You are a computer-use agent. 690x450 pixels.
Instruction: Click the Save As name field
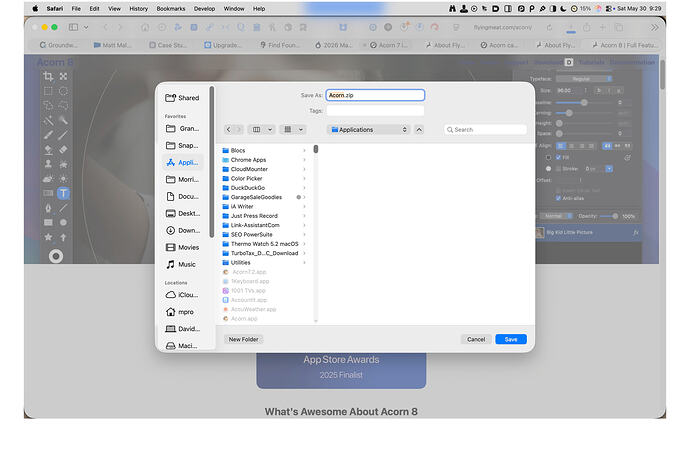(x=375, y=95)
